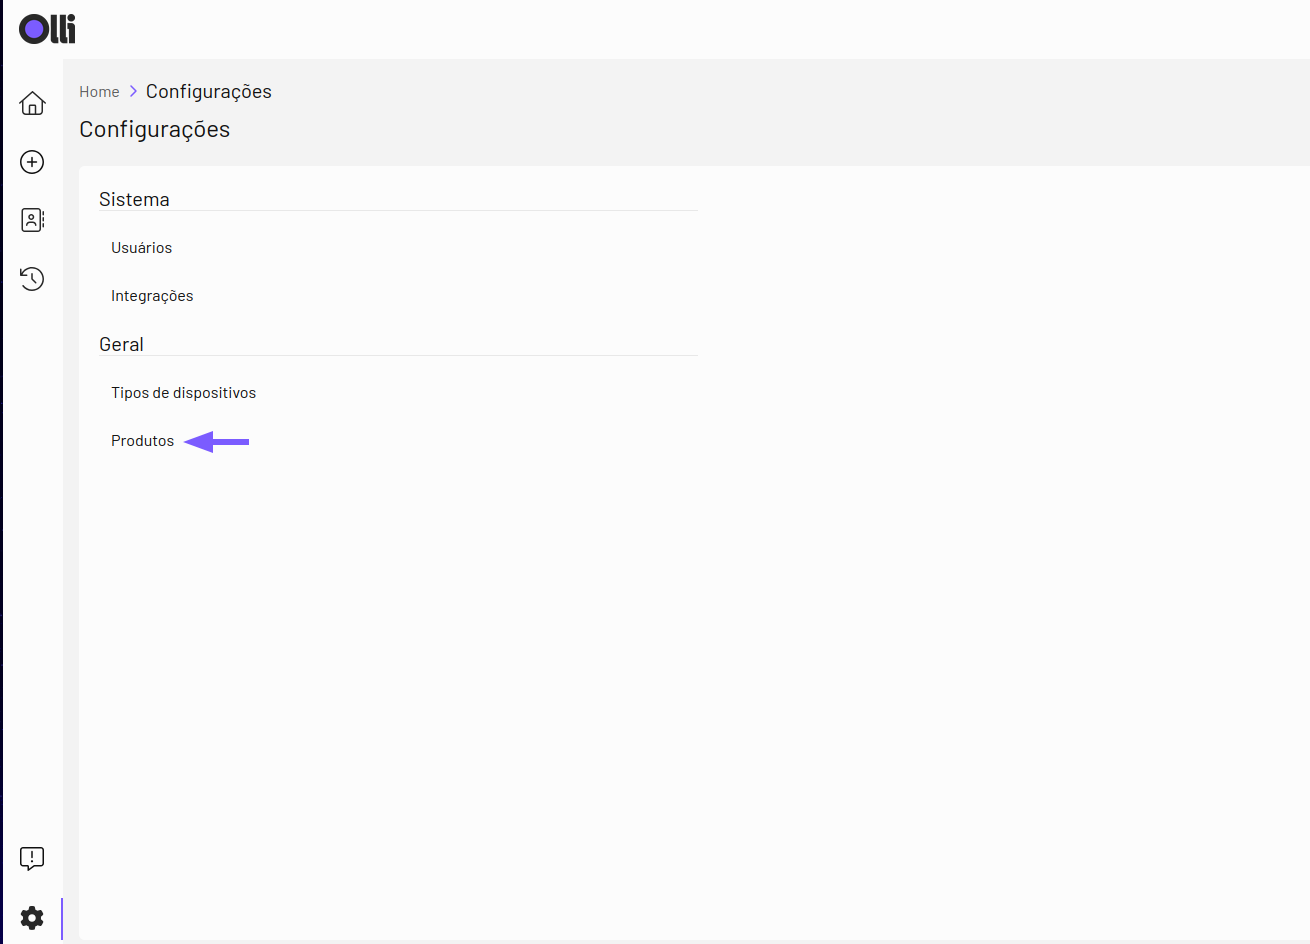
Task: Click the Sistema section heading
Action: (x=134, y=199)
